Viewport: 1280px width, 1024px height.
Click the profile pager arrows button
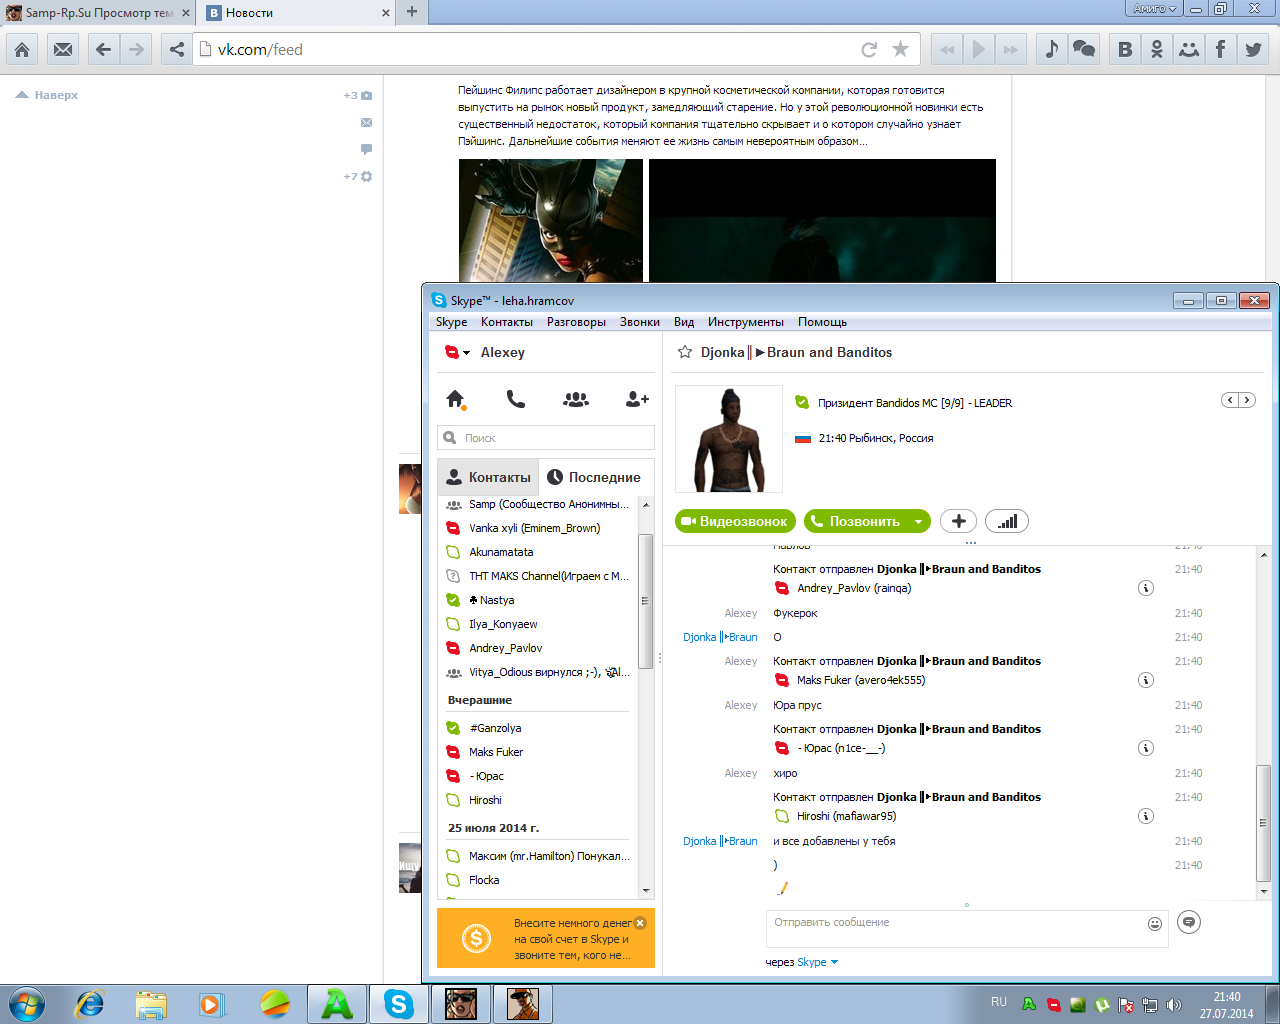(1238, 400)
